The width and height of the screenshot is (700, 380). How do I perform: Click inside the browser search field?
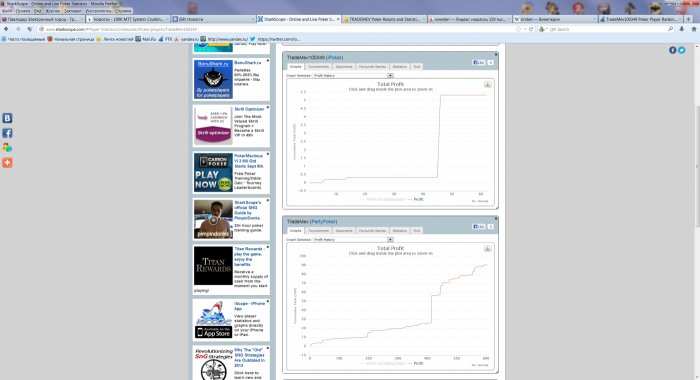pos(607,29)
